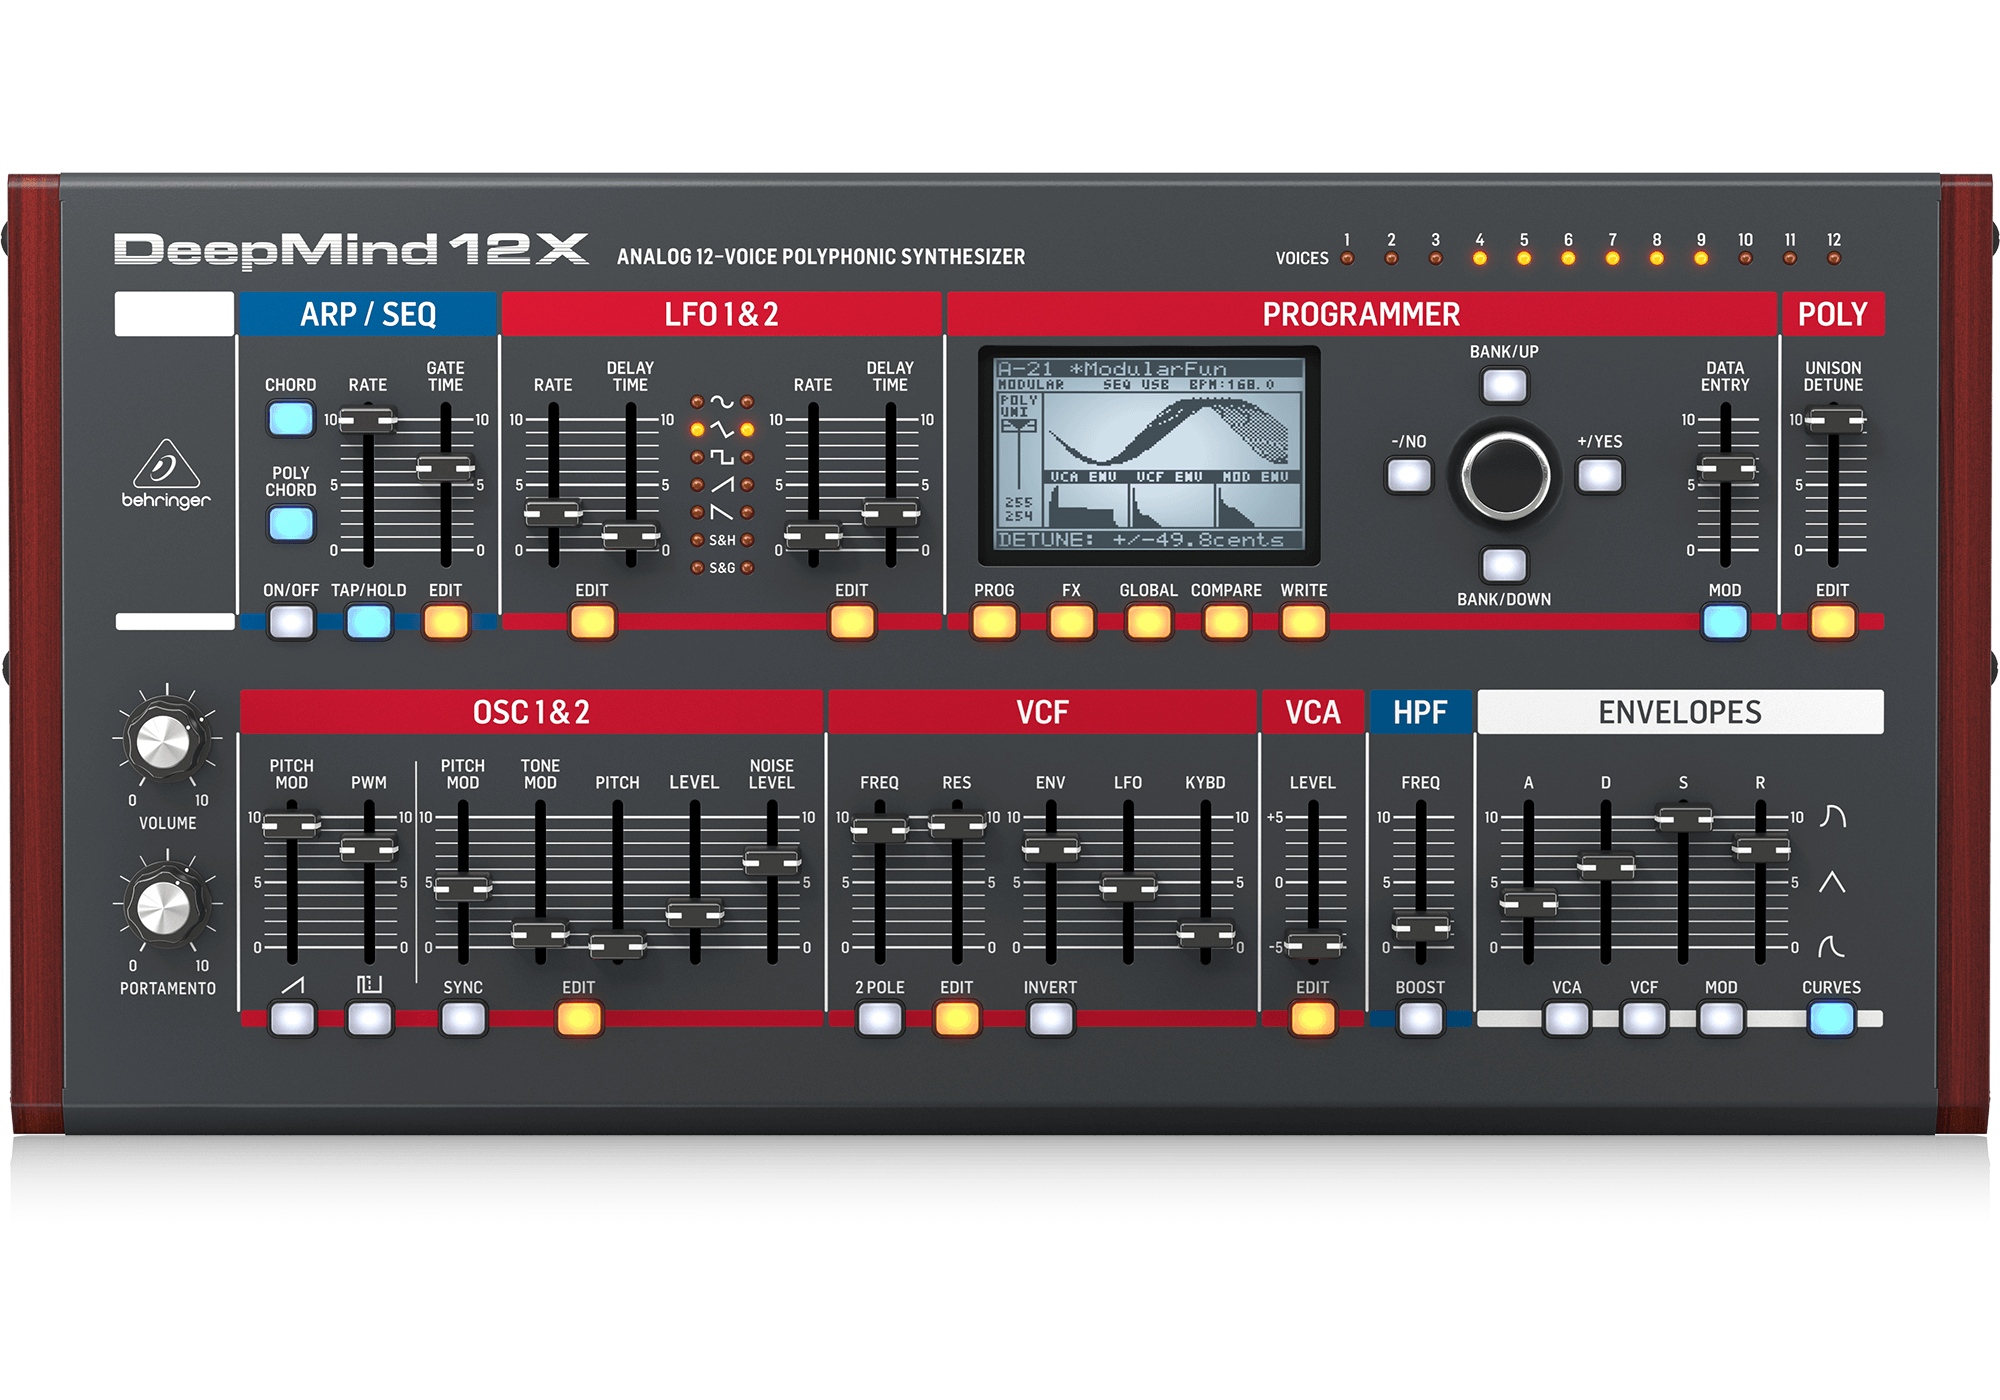Image resolution: width=2000 pixels, height=1400 pixels.
Task: Click ARP GATE TIME fader
Action: [445, 467]
